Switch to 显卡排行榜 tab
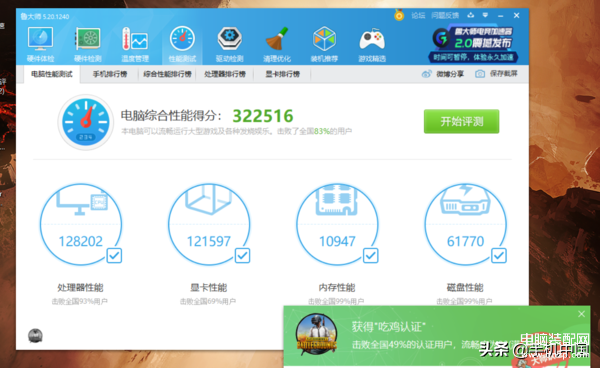Viewport: 600px width, 368px height. [283, 74]
